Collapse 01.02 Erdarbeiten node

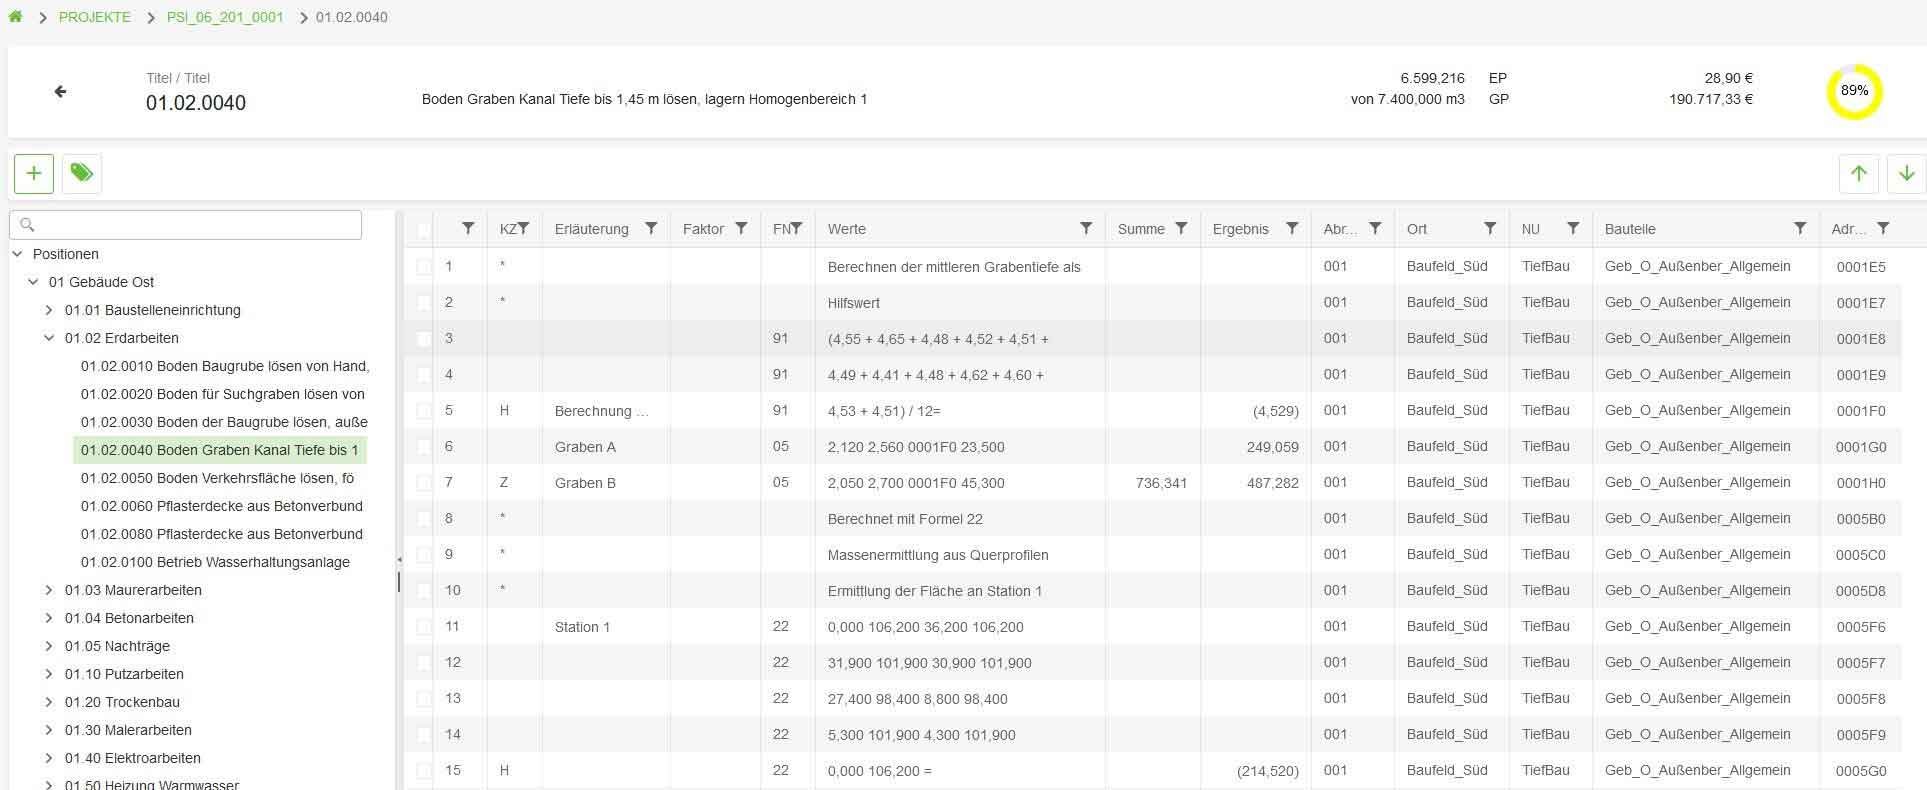coord(49,338)
